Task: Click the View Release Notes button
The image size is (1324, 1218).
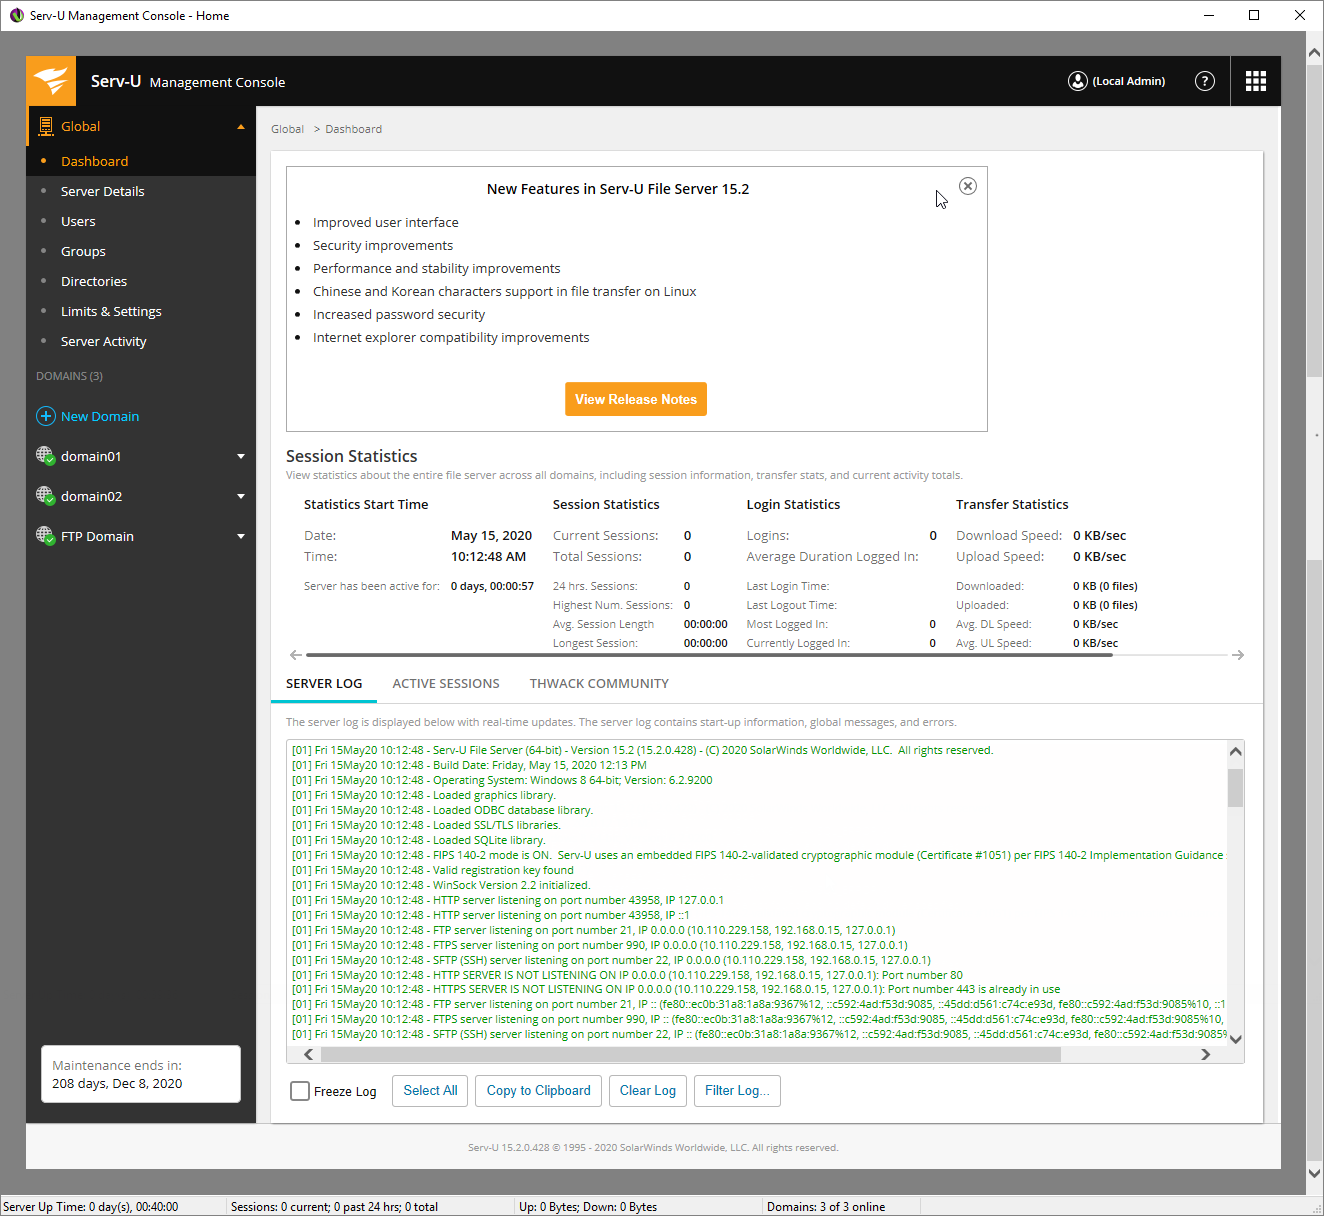Action: click(636, 399)
